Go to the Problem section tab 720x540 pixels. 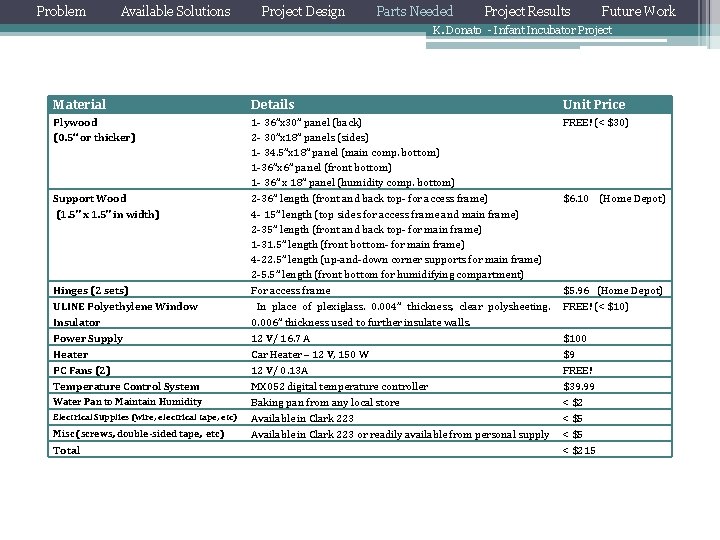point(61,11)
